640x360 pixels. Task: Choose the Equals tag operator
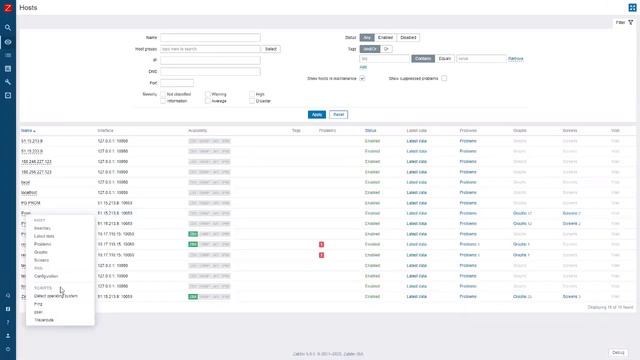(x=444, y=59)
